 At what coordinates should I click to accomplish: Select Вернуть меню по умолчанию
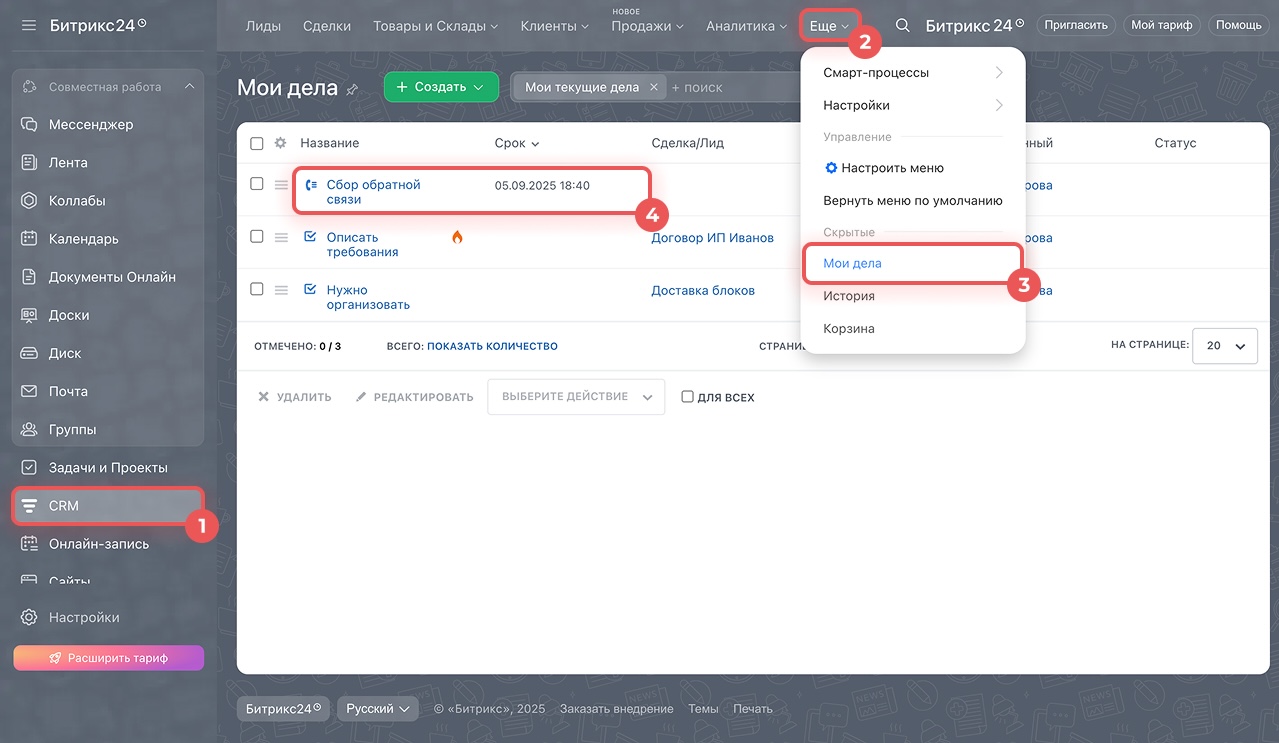pos(913,200)
